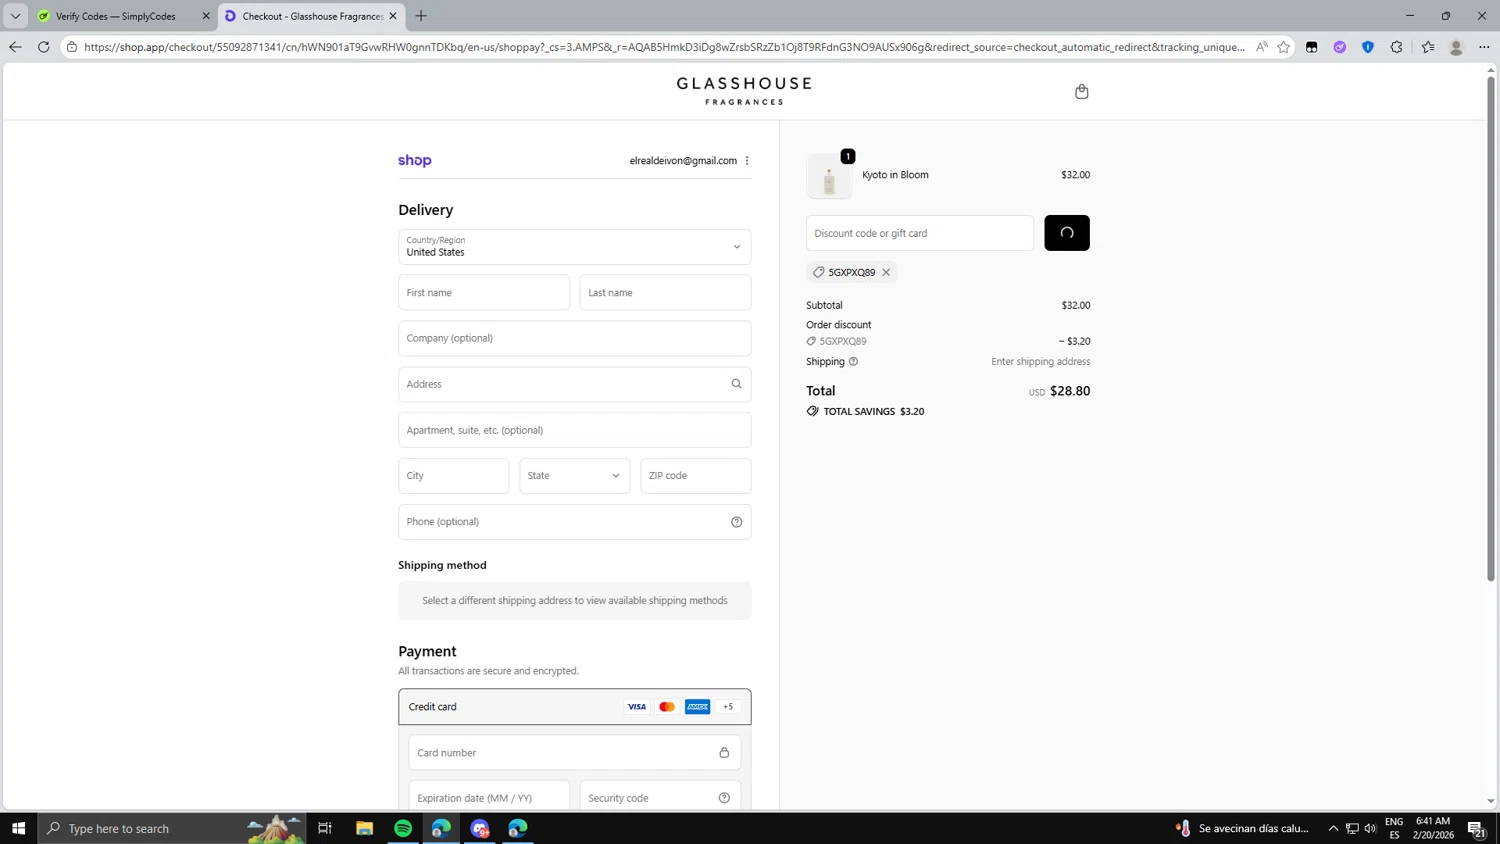Show phone number help tooltip icon

(736, 522)
